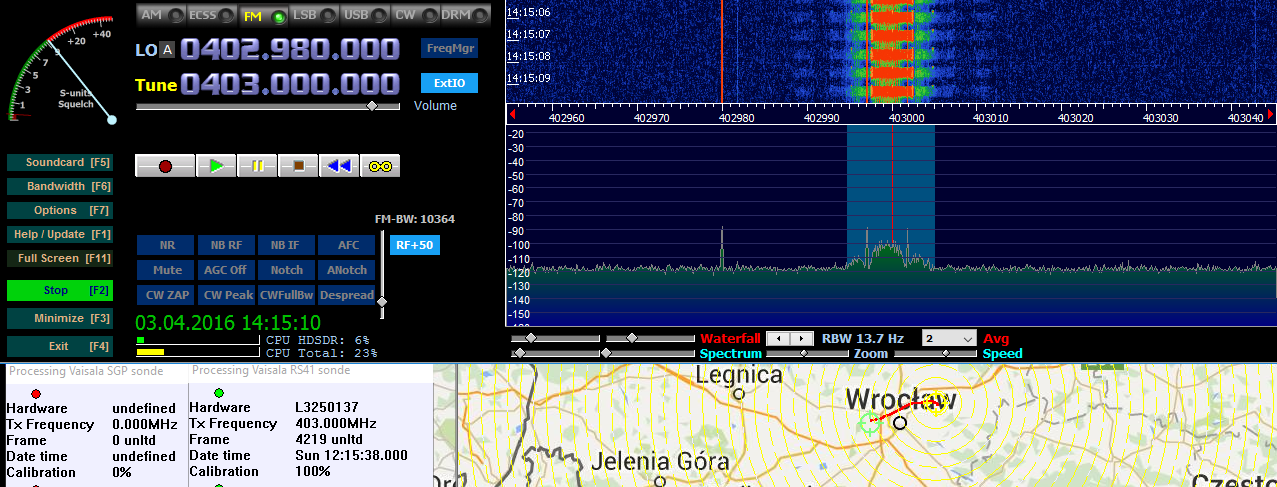Open Help / Update [F1]
Image resolution: width=1277 pixels, height=487 pixels.
pos(60,234)
